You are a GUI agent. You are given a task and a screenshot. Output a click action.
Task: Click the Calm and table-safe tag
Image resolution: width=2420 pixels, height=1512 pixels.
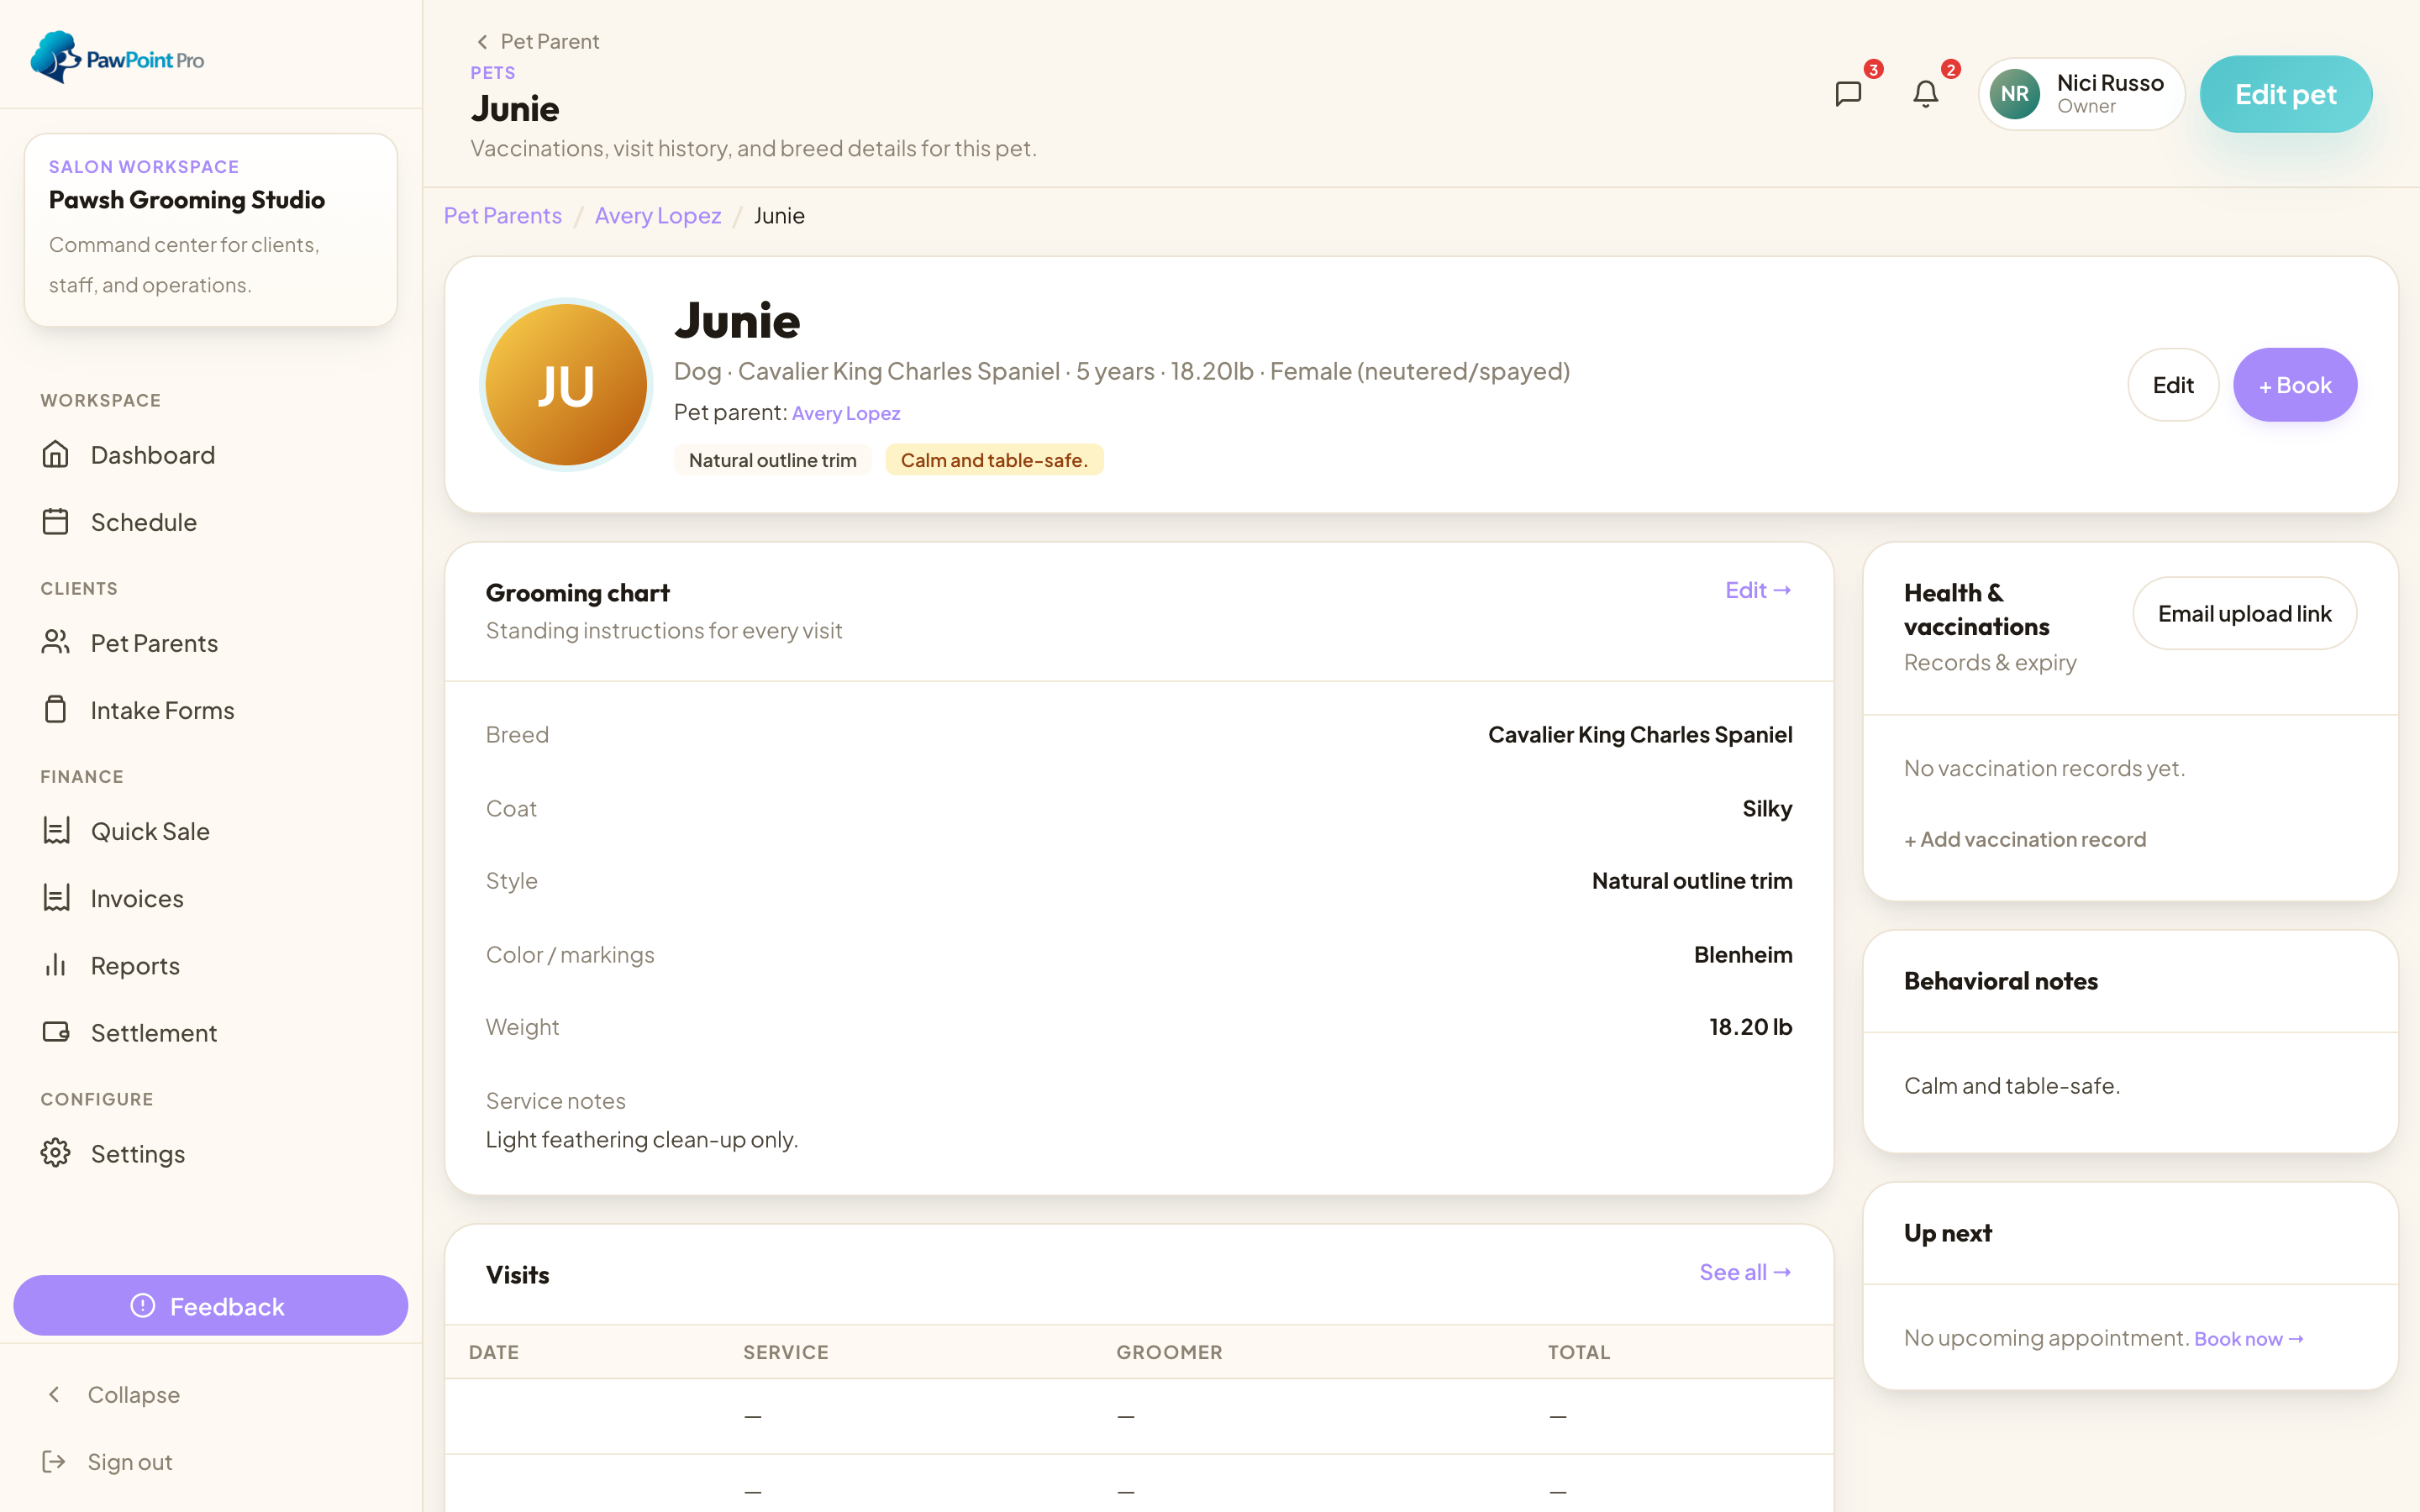(994, 460)
